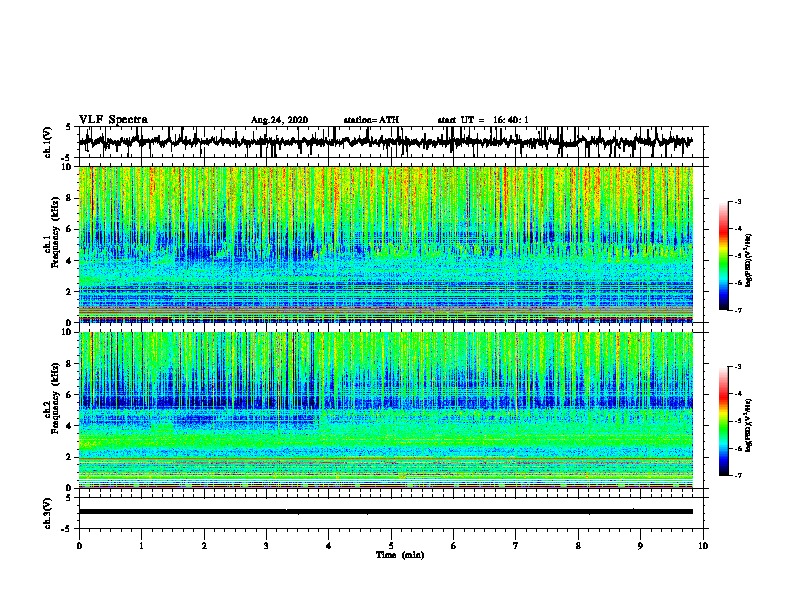
Task: Click the ch.2 colorbar '-7' tick label
Action: (737, 476)
